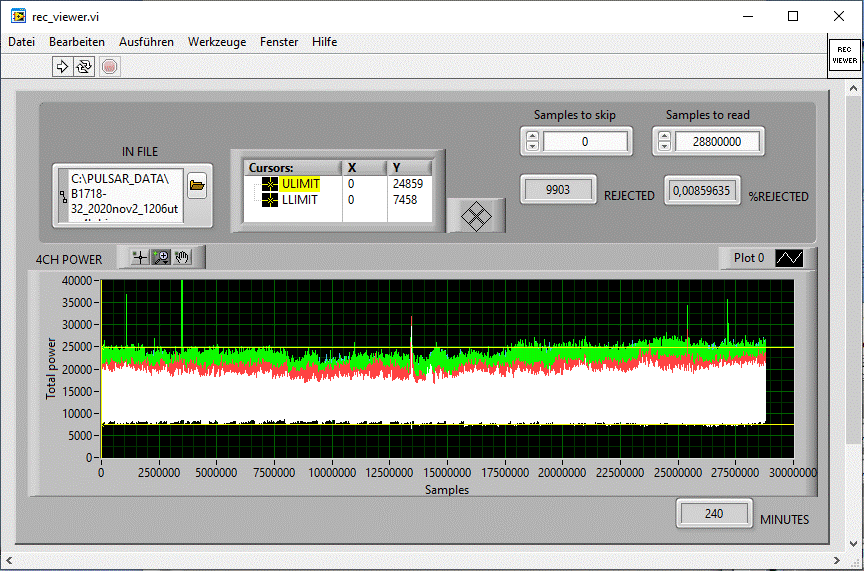Click the Plot 0 legend label

(x=749, y=258)
